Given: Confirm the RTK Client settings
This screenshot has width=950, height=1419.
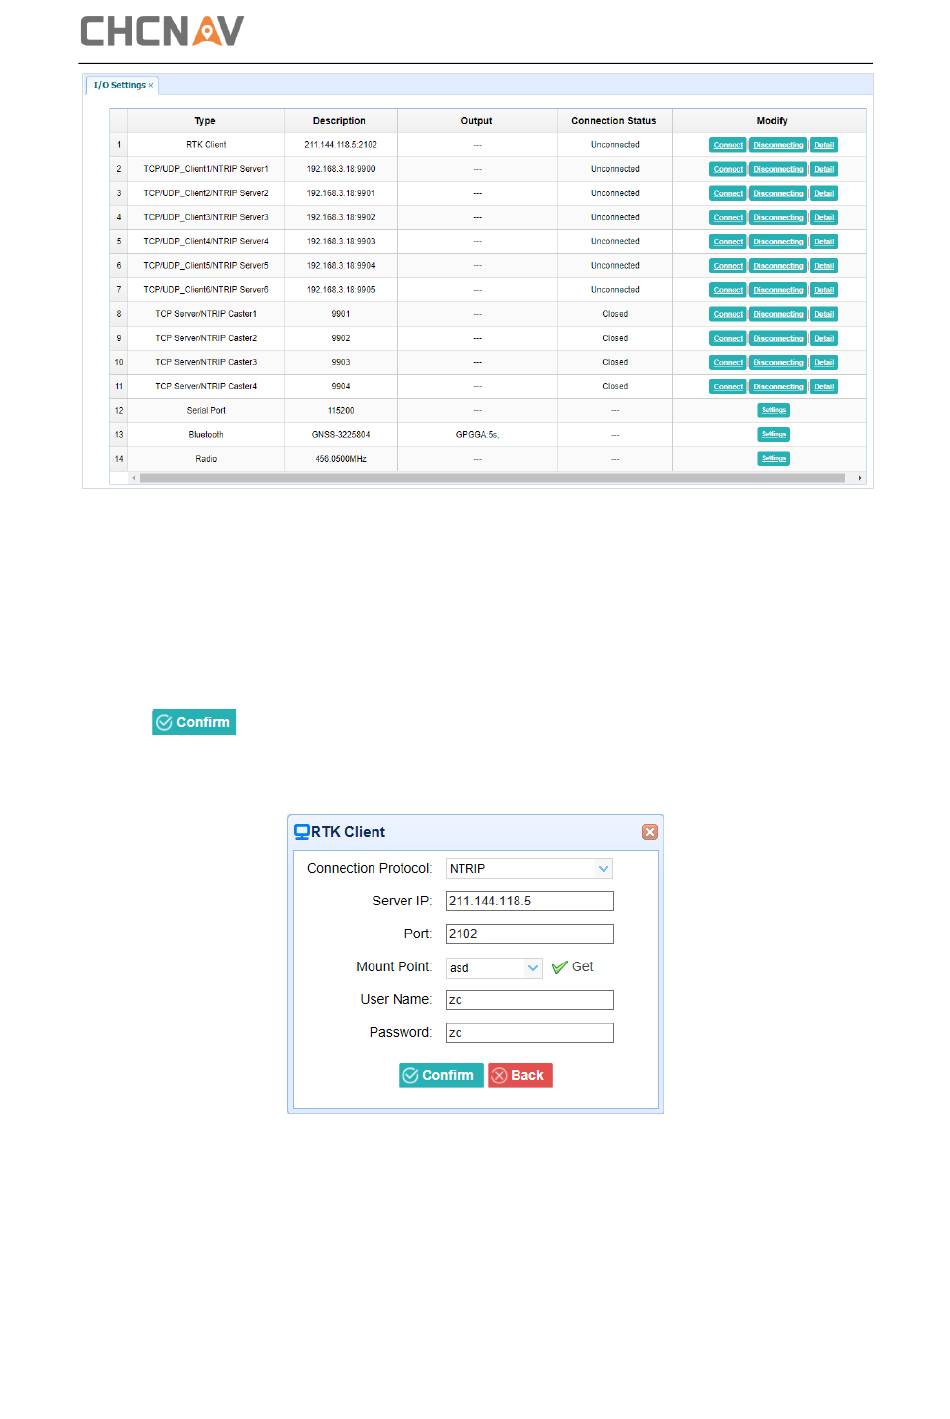Looking at the screenshot, I should pyautogui.click(x=441, y=1075).
